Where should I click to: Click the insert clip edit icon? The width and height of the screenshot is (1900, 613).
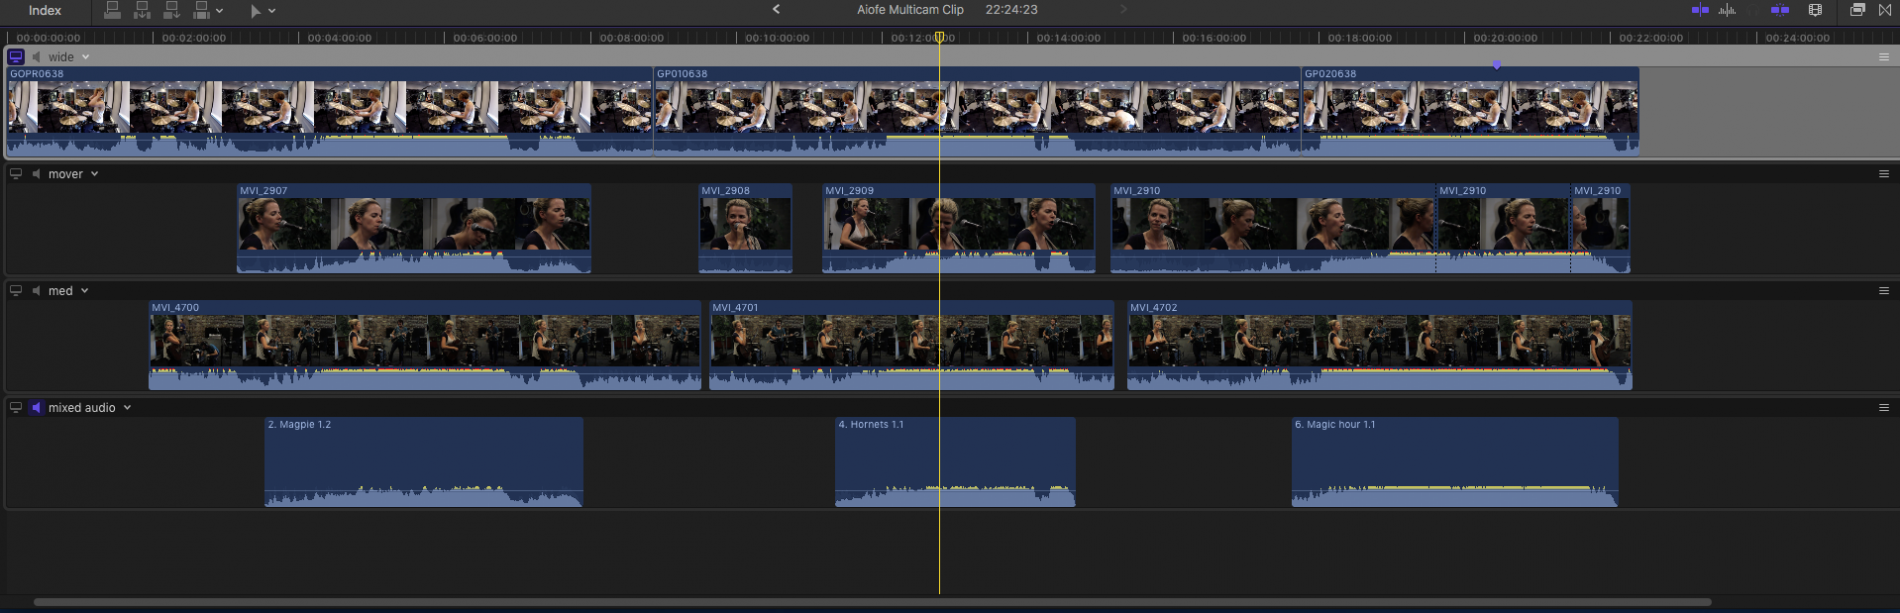click(x=142, y=10)
